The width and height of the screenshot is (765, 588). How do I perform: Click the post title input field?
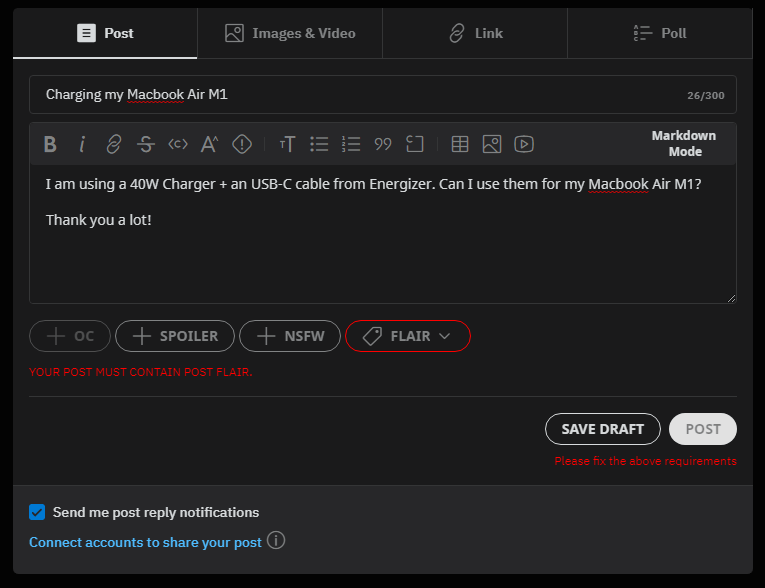[382, 95]
